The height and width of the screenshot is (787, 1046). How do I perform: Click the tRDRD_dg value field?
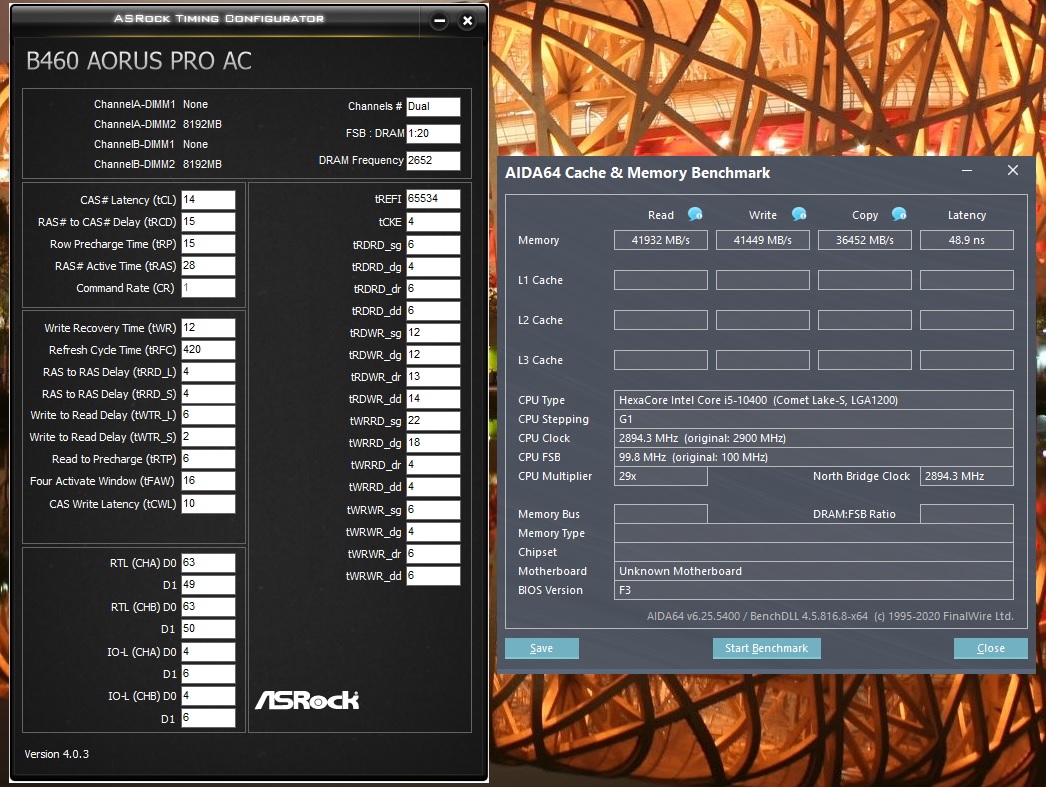pyautogui.click(x=433, y=267)
